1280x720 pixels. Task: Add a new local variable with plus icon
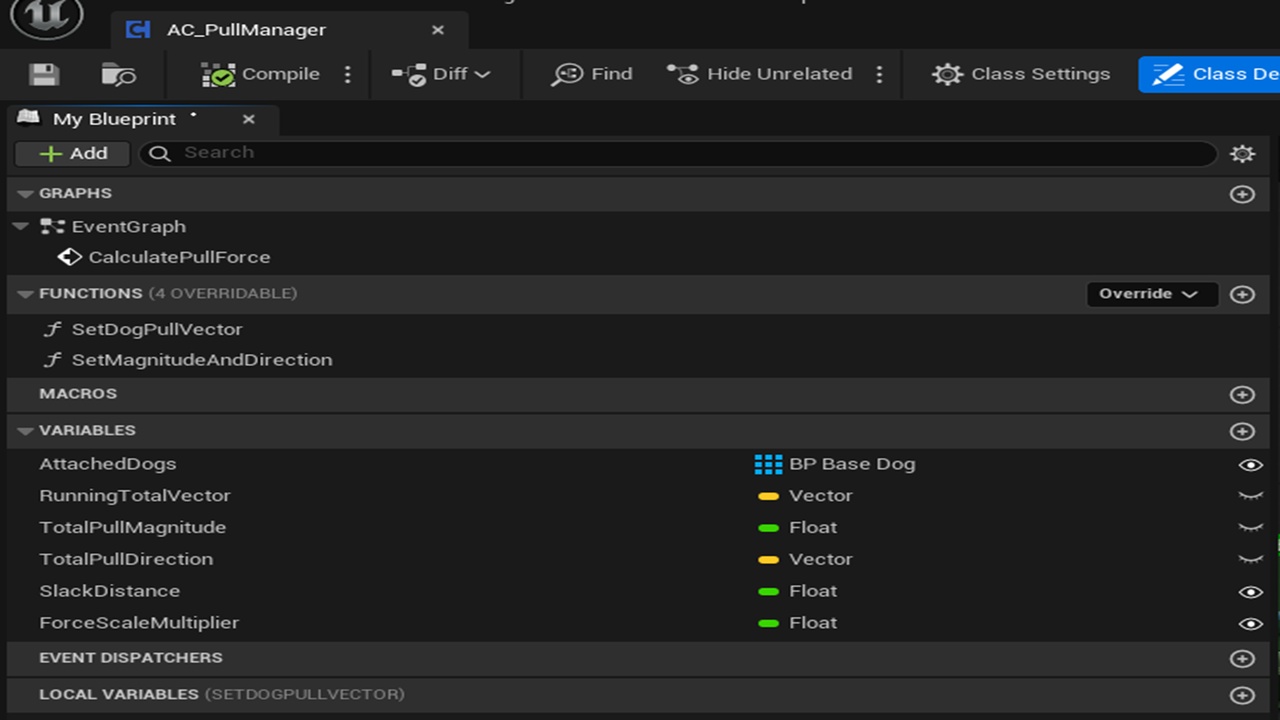1242,695
